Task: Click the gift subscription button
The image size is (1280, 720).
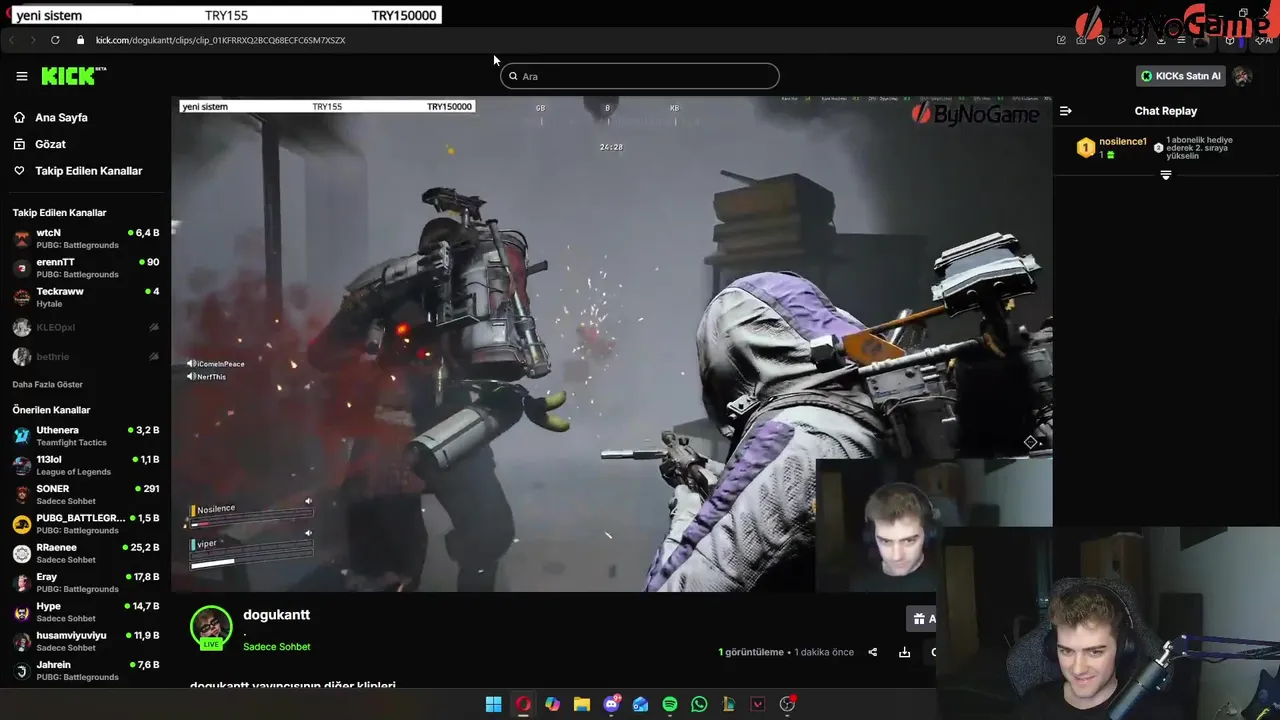Action: point(921,619)
